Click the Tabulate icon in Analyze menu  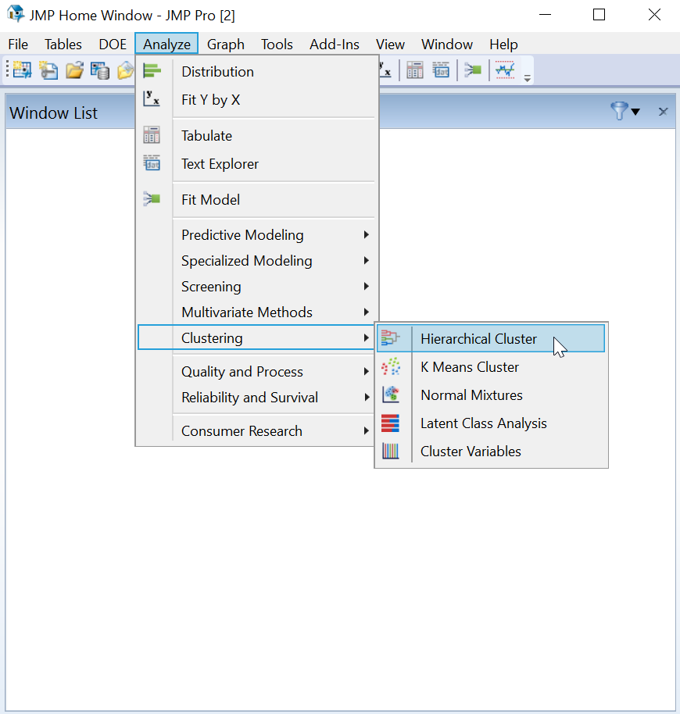[152, 135]
